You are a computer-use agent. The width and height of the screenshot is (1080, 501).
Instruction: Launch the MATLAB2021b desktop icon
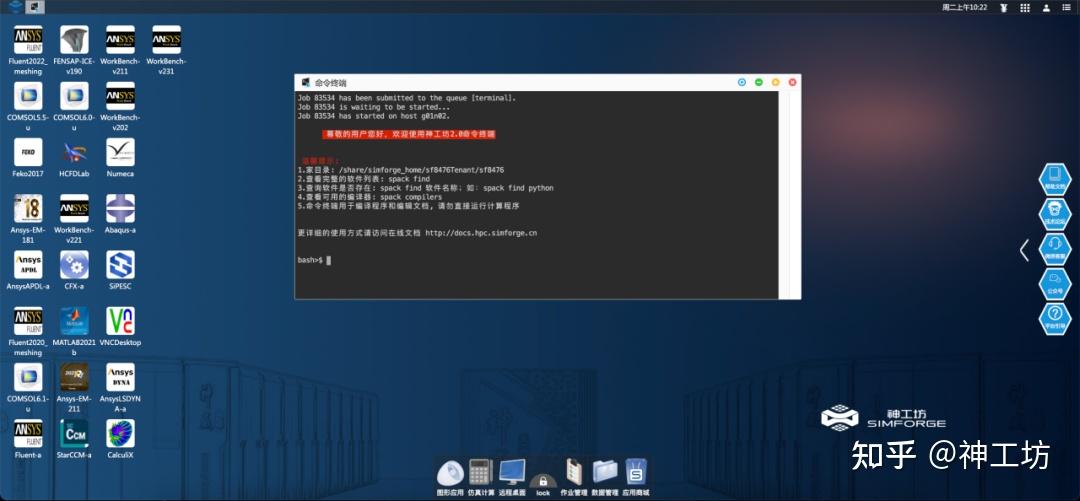click(74, 321)
